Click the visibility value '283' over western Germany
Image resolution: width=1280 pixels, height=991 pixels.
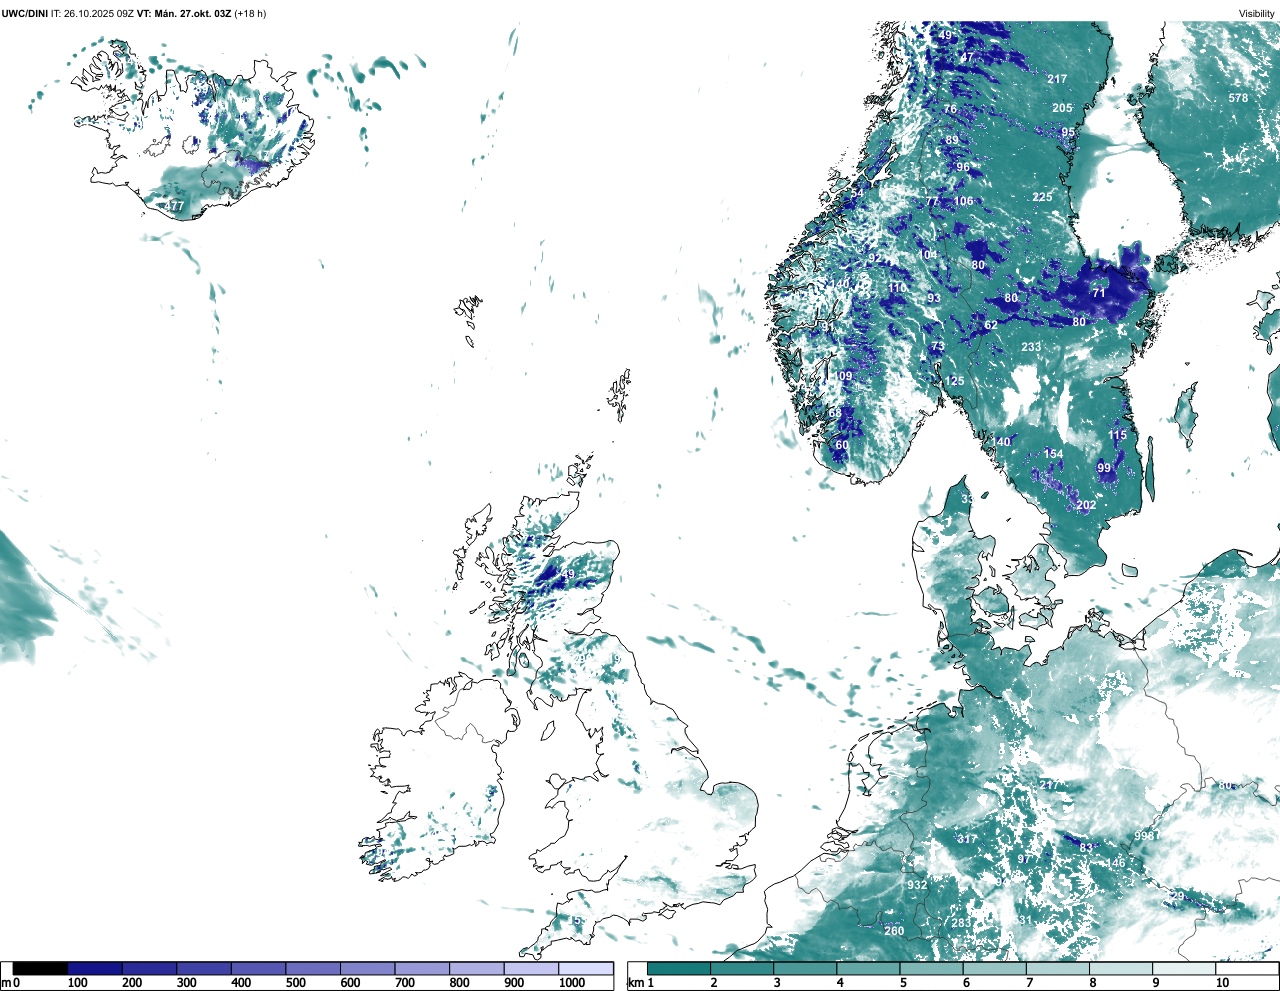pyautogui.click(x=961, y=923)
